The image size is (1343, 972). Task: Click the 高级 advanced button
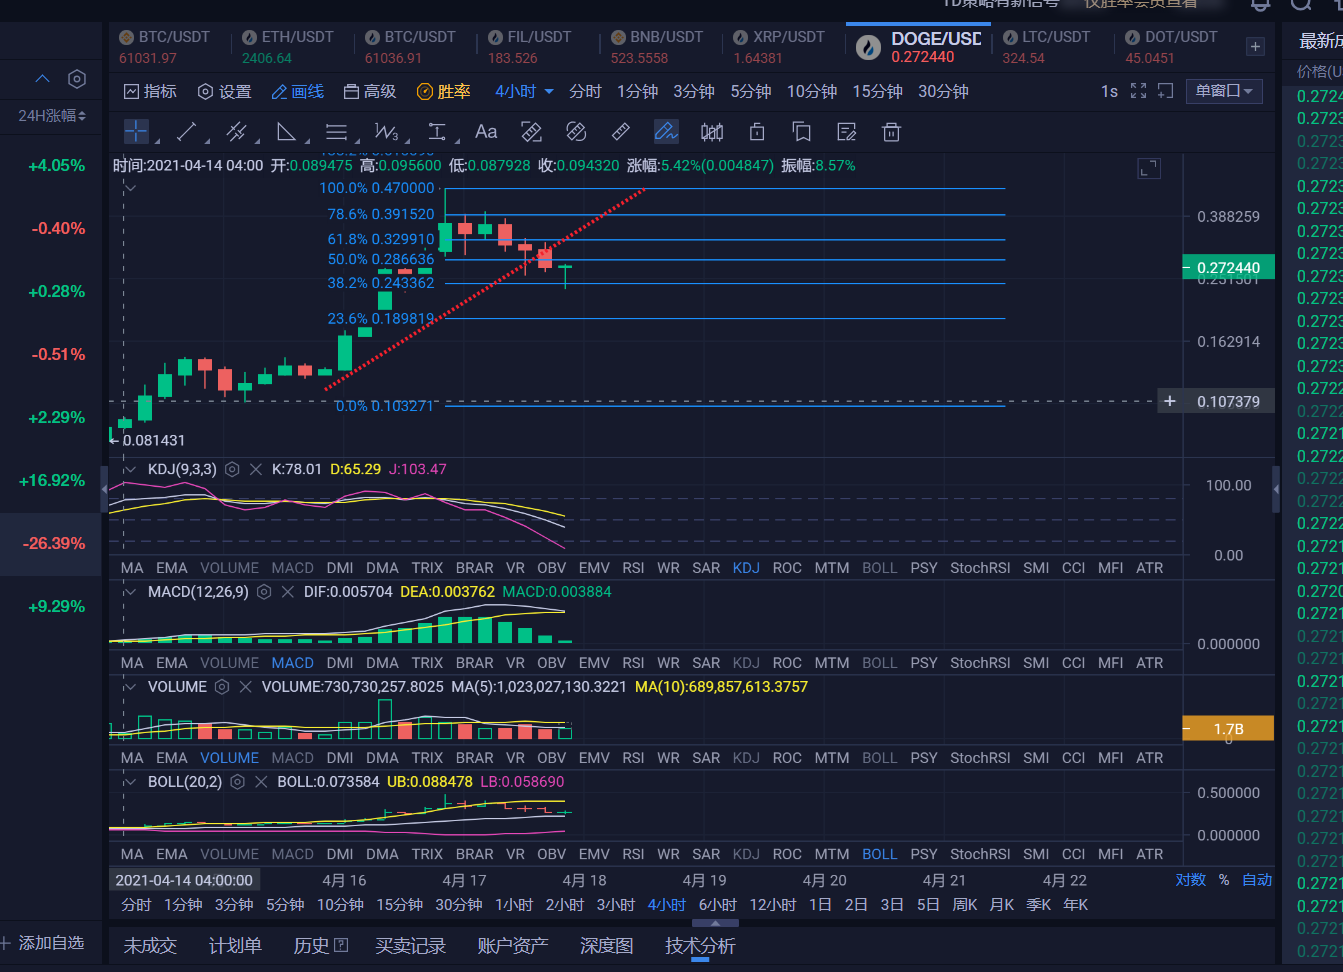(369, 91)
